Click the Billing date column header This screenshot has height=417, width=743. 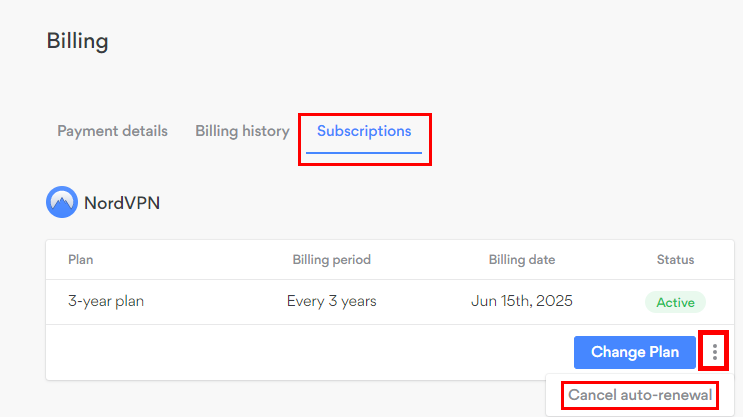(x=522, y=260)
